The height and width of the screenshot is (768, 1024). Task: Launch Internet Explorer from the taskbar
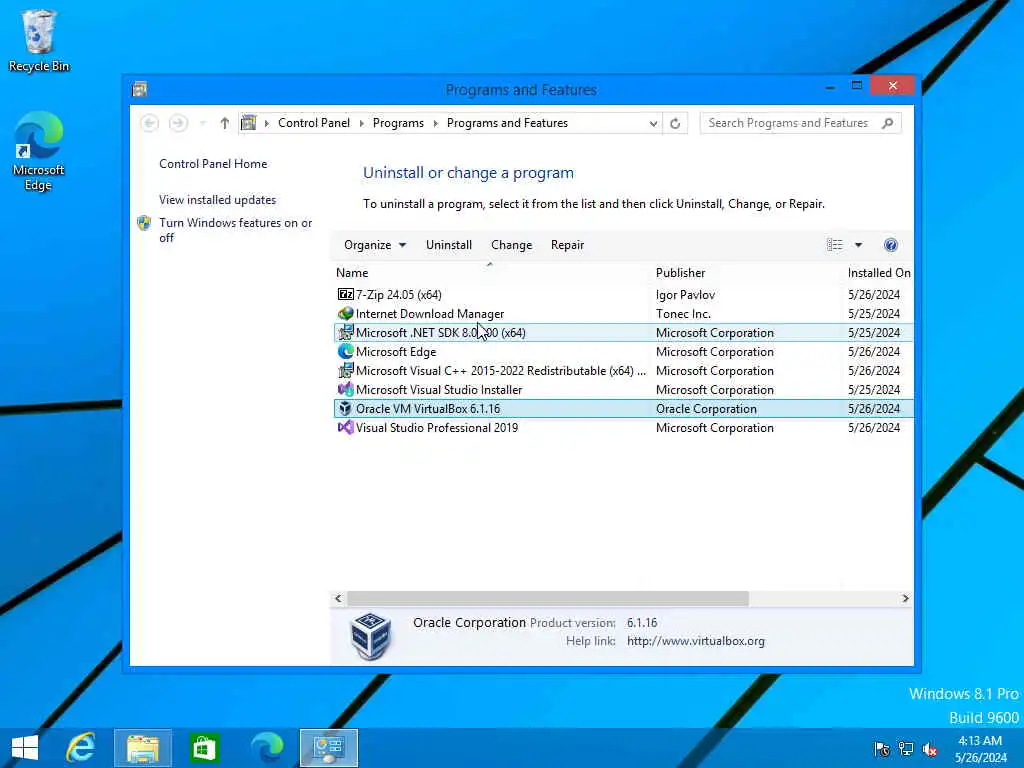coord(80,748)
